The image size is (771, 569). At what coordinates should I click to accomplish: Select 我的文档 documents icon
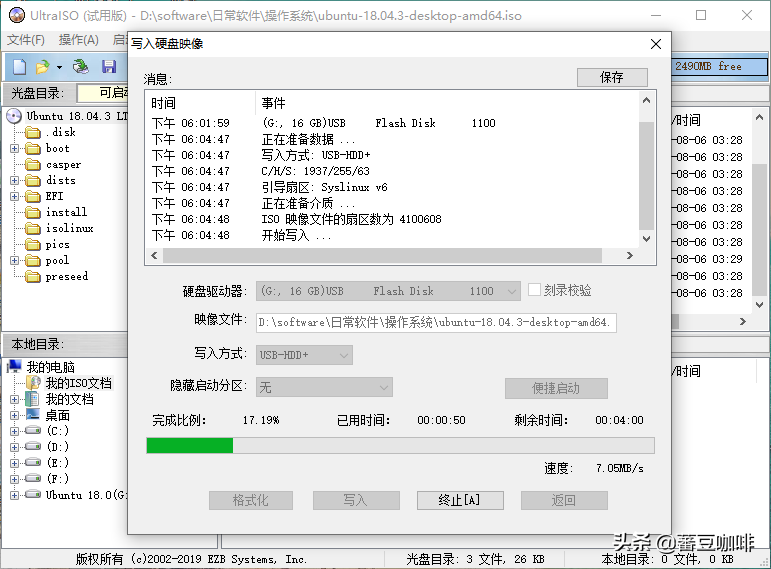point(32,399)
